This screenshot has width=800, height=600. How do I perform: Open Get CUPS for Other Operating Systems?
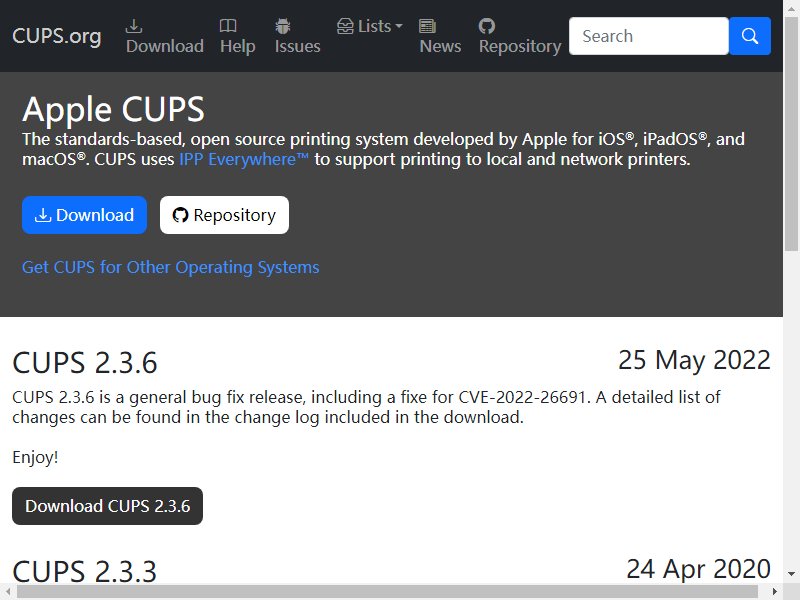point(170,267)
